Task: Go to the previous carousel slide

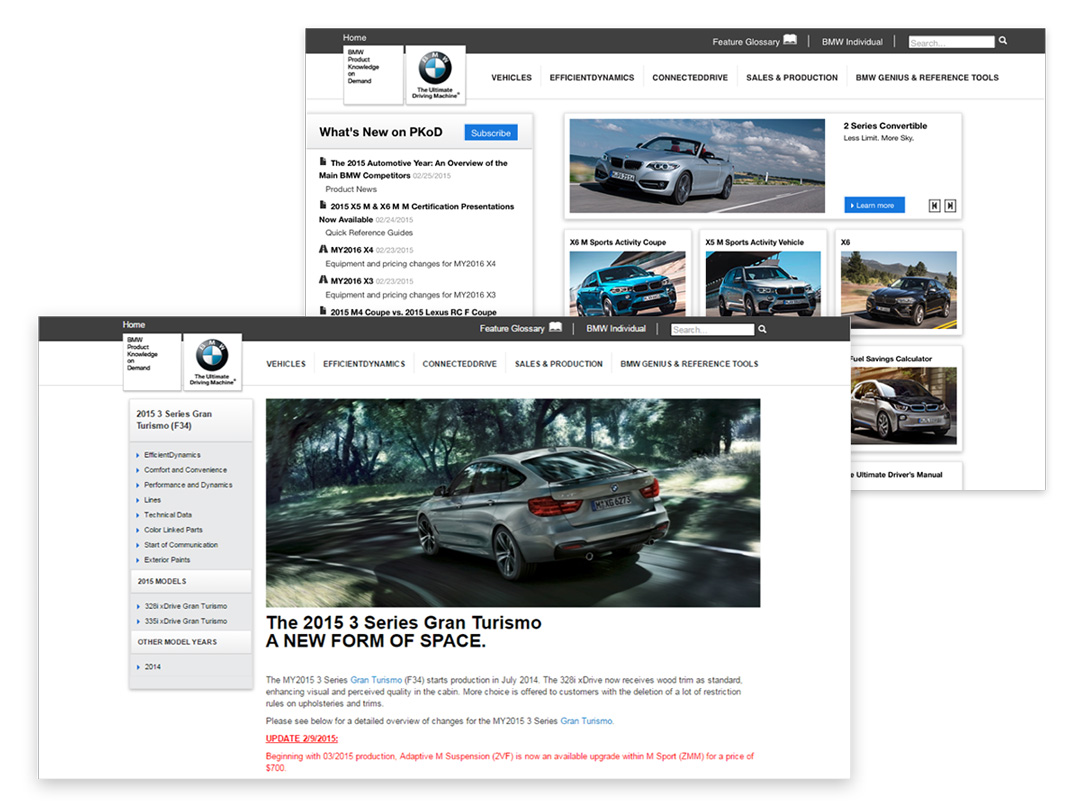Action: click(935, 205)
